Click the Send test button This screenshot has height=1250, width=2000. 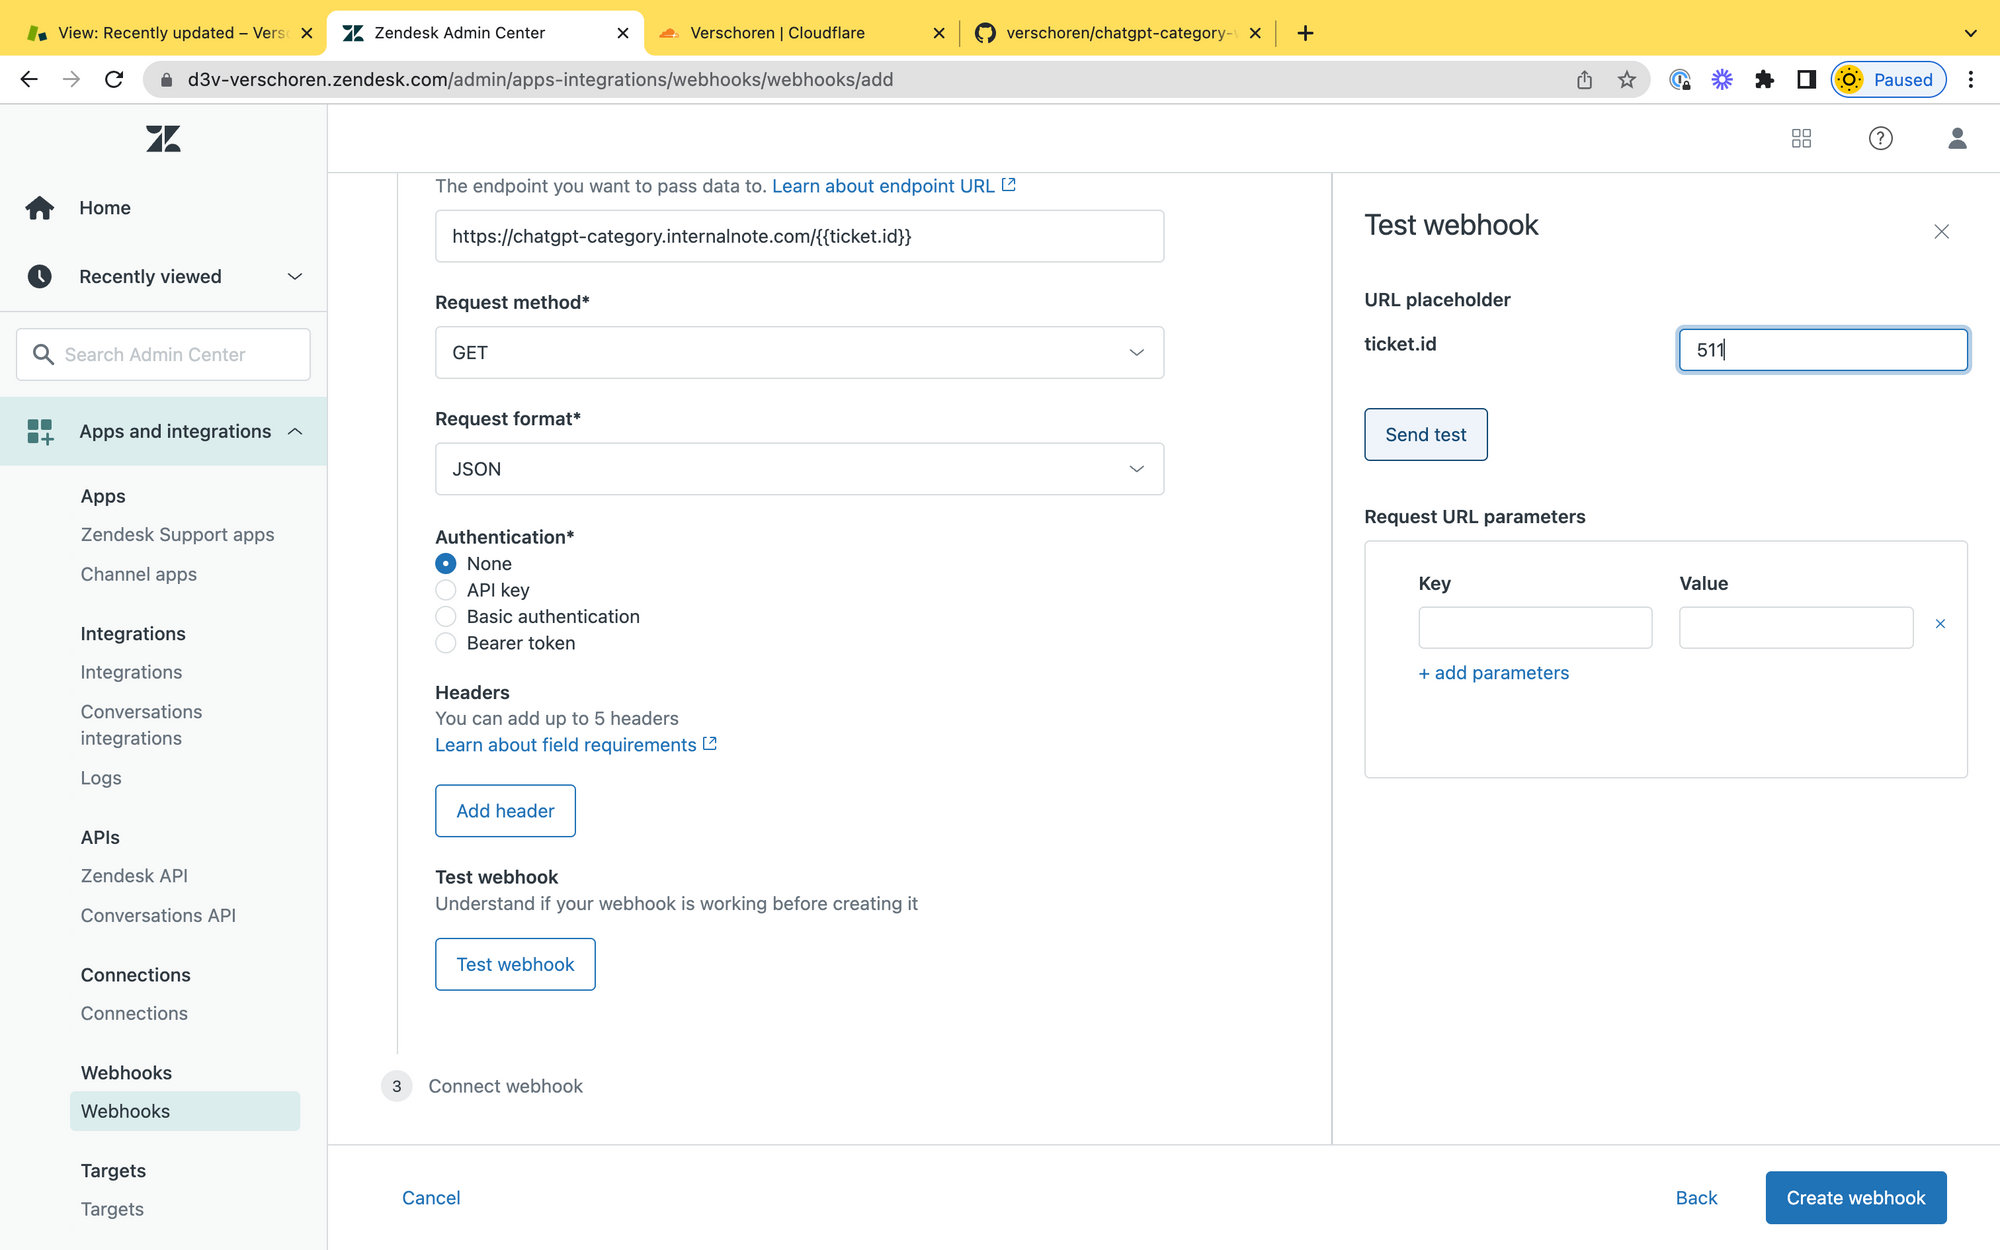tap(1425, 435)
